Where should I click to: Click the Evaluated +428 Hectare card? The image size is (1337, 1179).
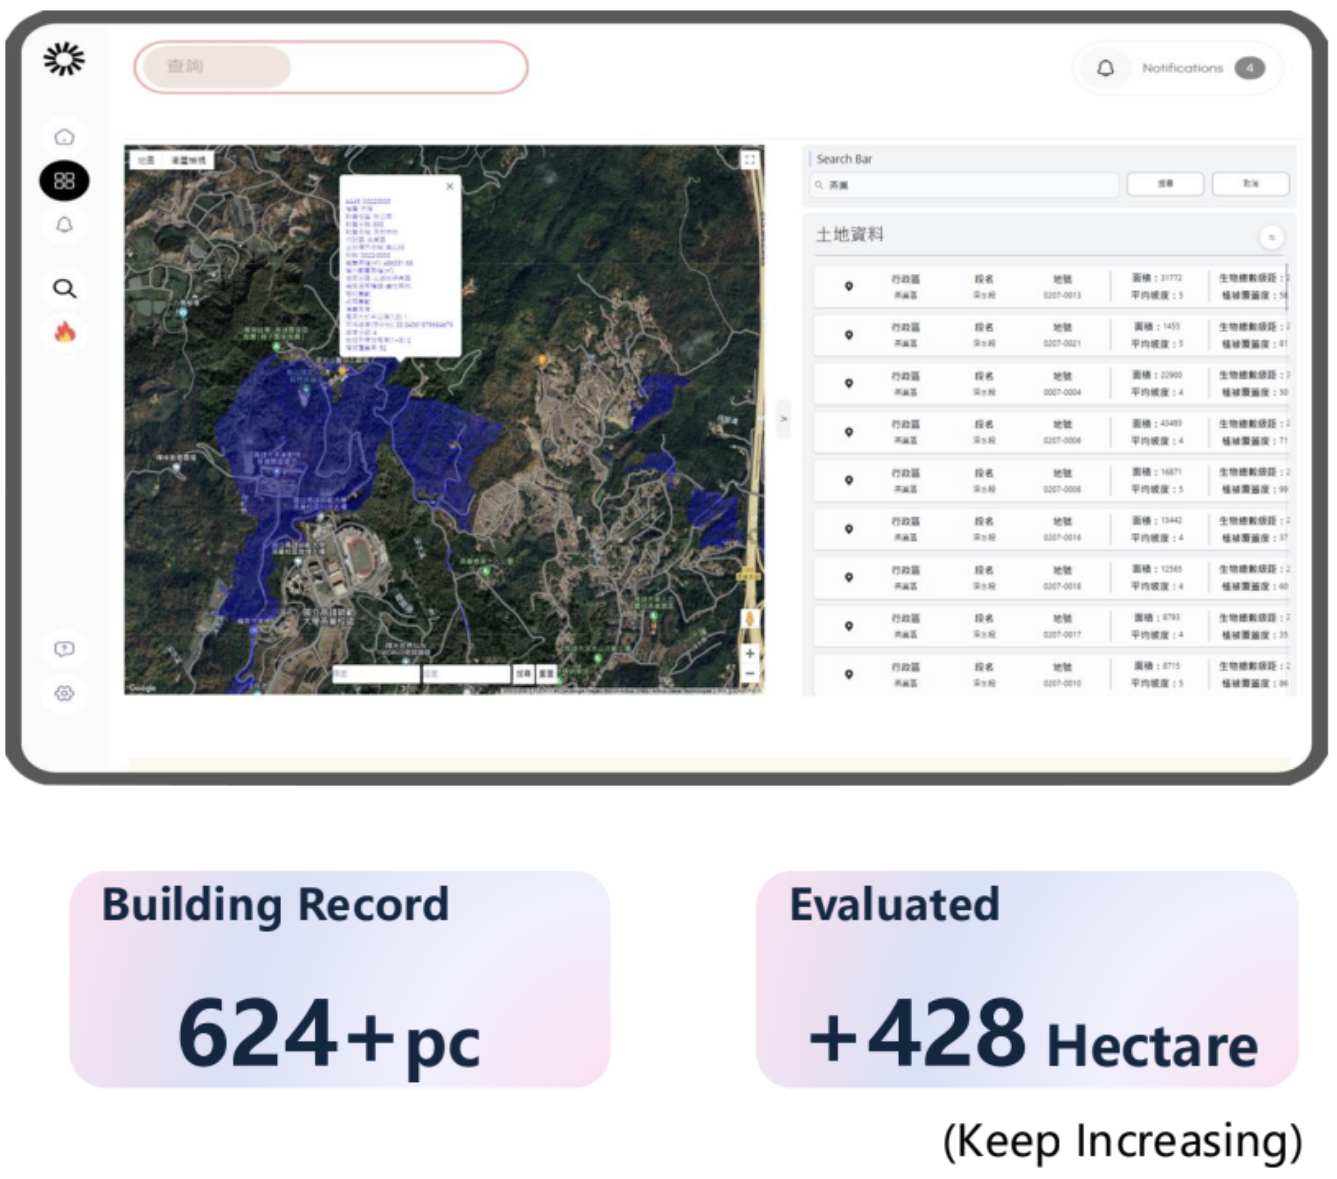[1027, 979]
